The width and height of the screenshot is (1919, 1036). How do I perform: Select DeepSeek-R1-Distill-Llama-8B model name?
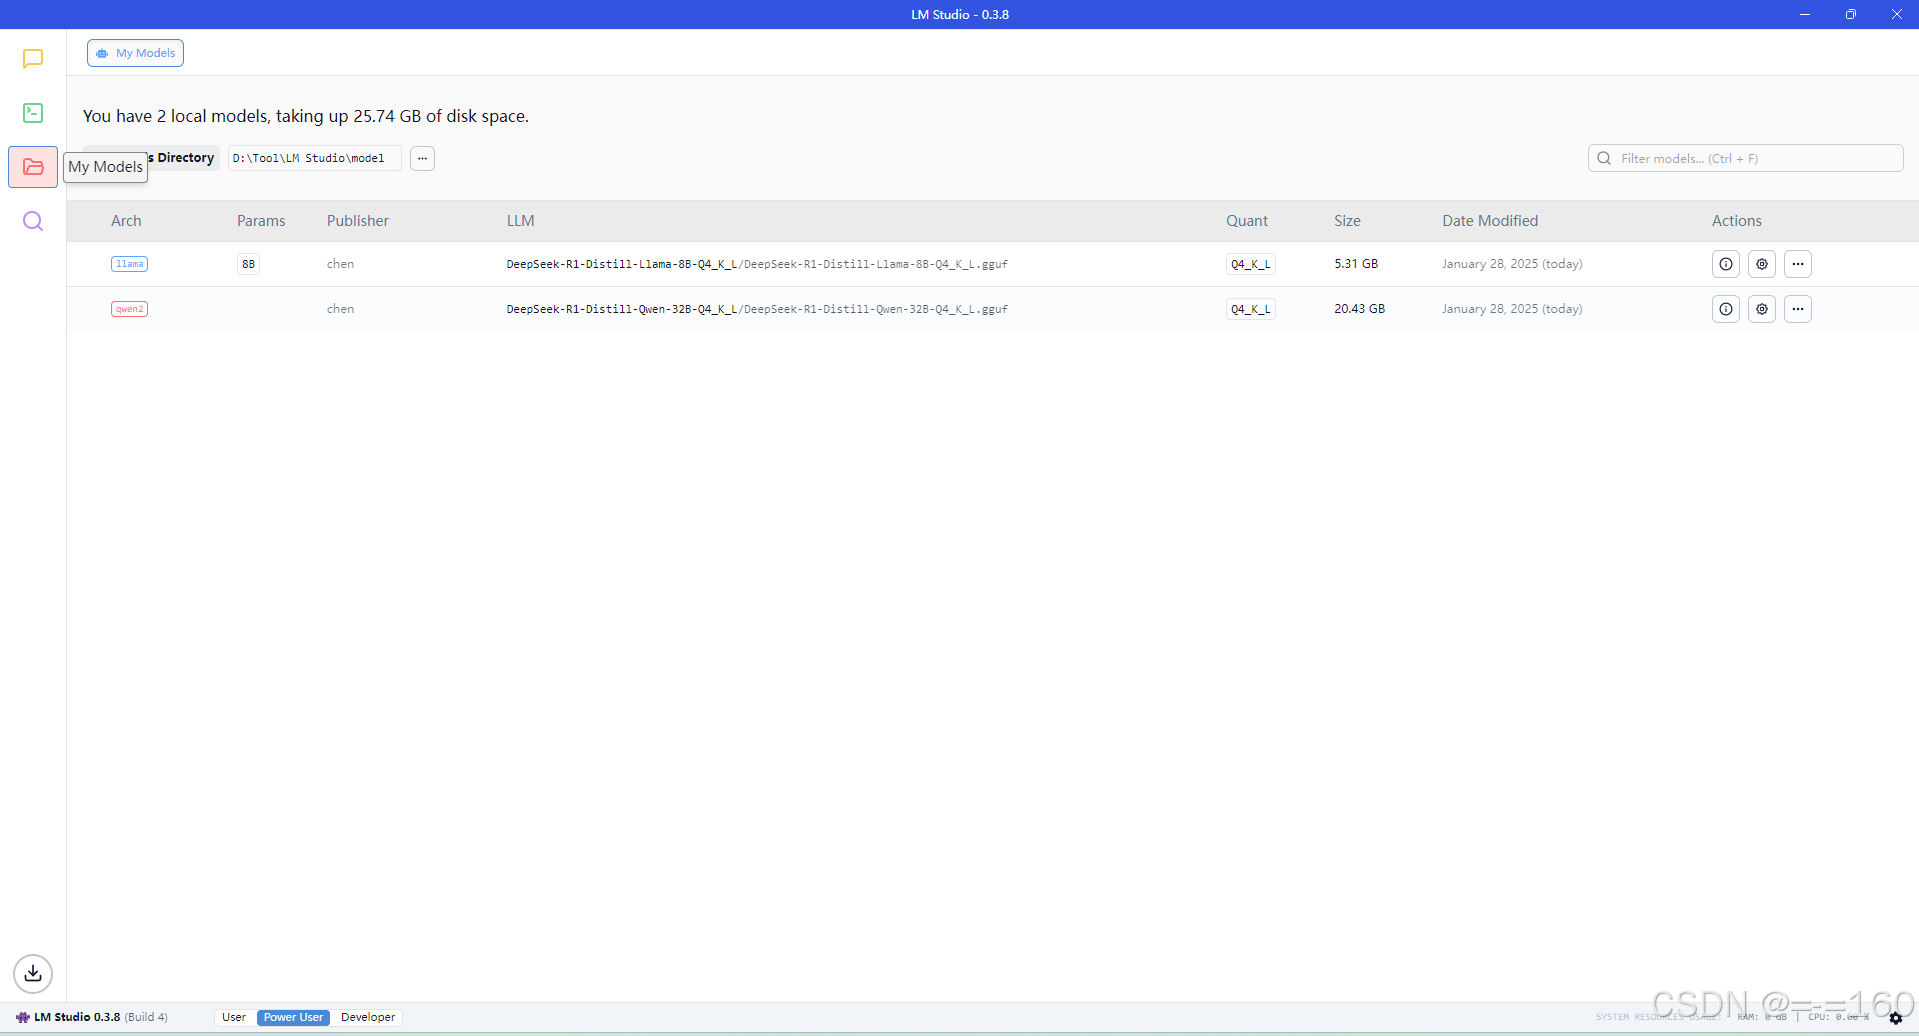pos(757,264)
